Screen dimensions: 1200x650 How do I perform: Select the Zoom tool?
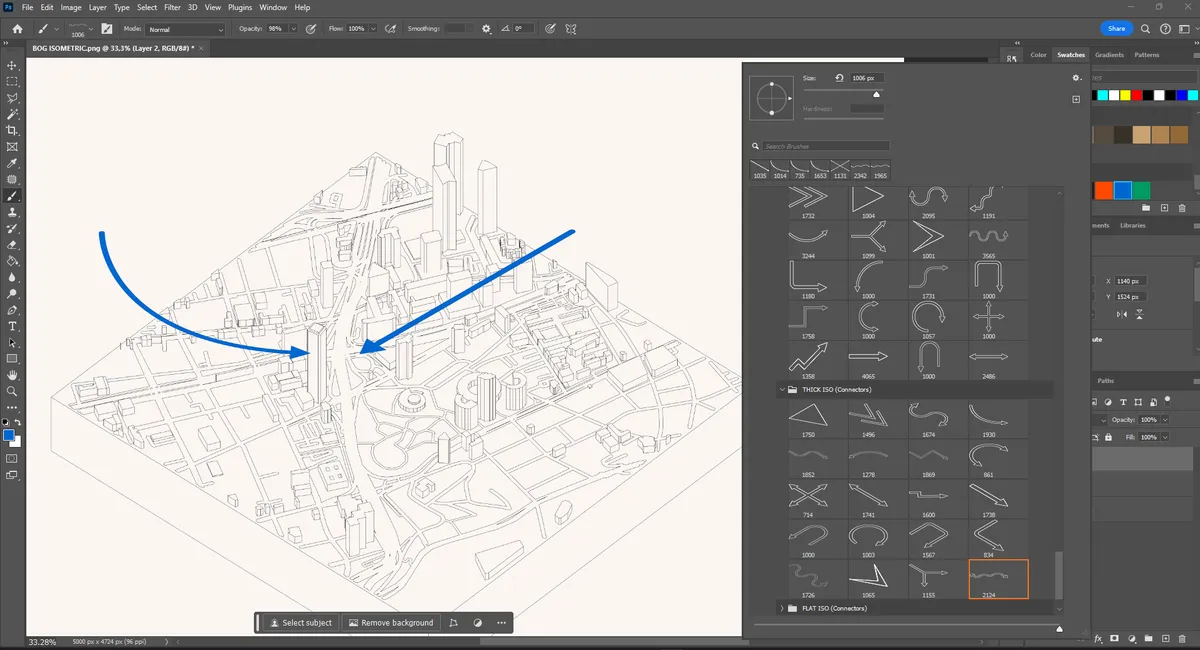click(12, 391)
